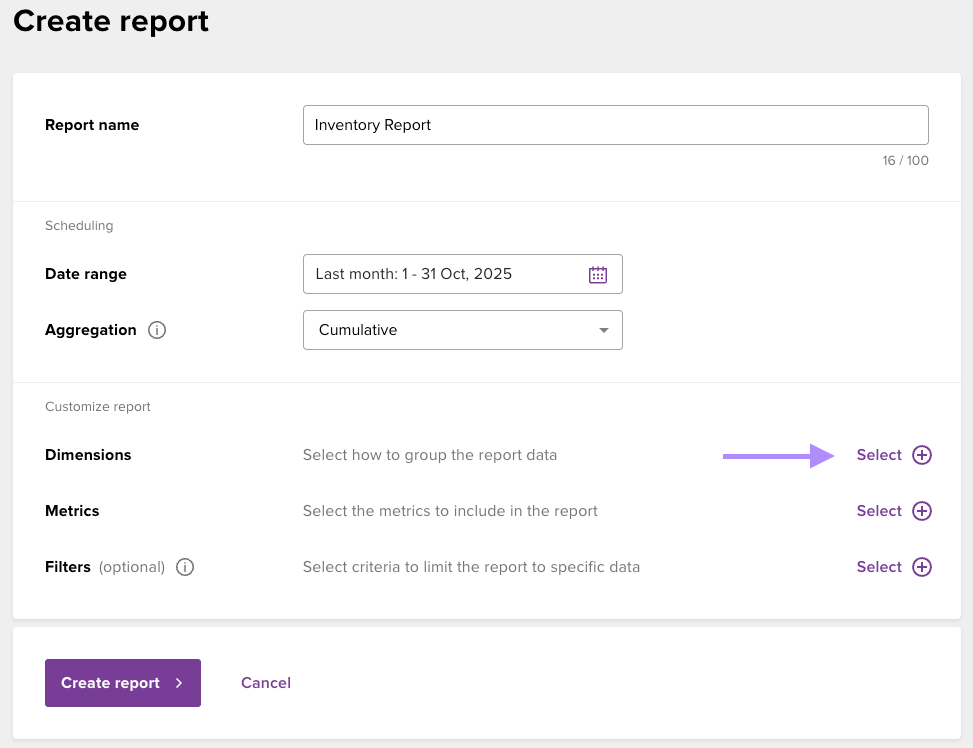Click the Create report page heading
Viewport: 973px width, 748px height.
[111, 21]
